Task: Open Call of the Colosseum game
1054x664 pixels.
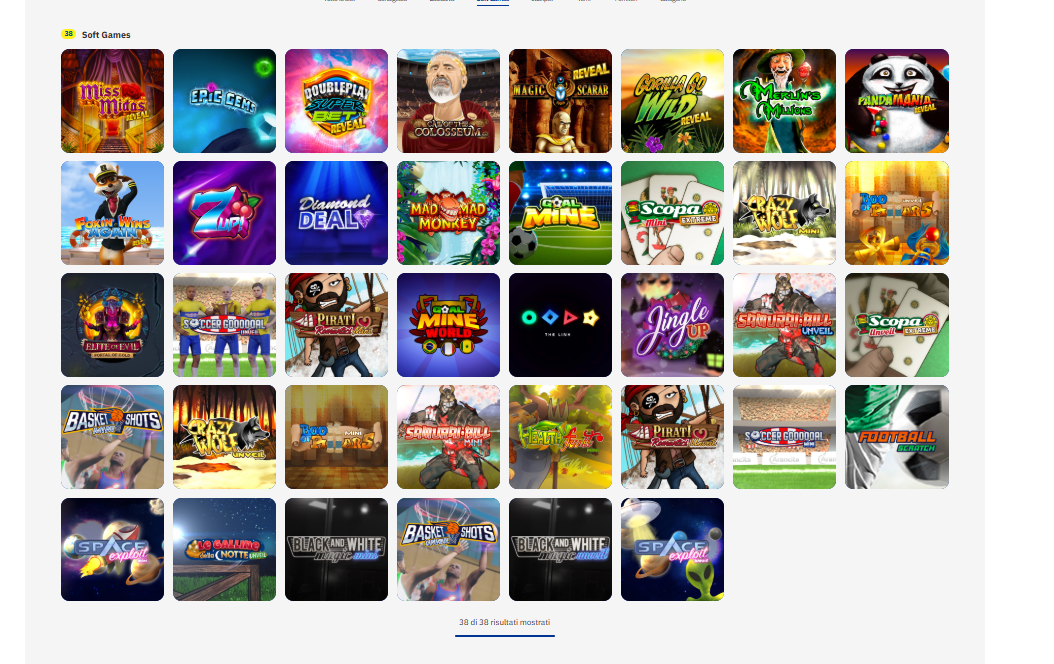Action: pyautogui.click(x=448, y=101)
